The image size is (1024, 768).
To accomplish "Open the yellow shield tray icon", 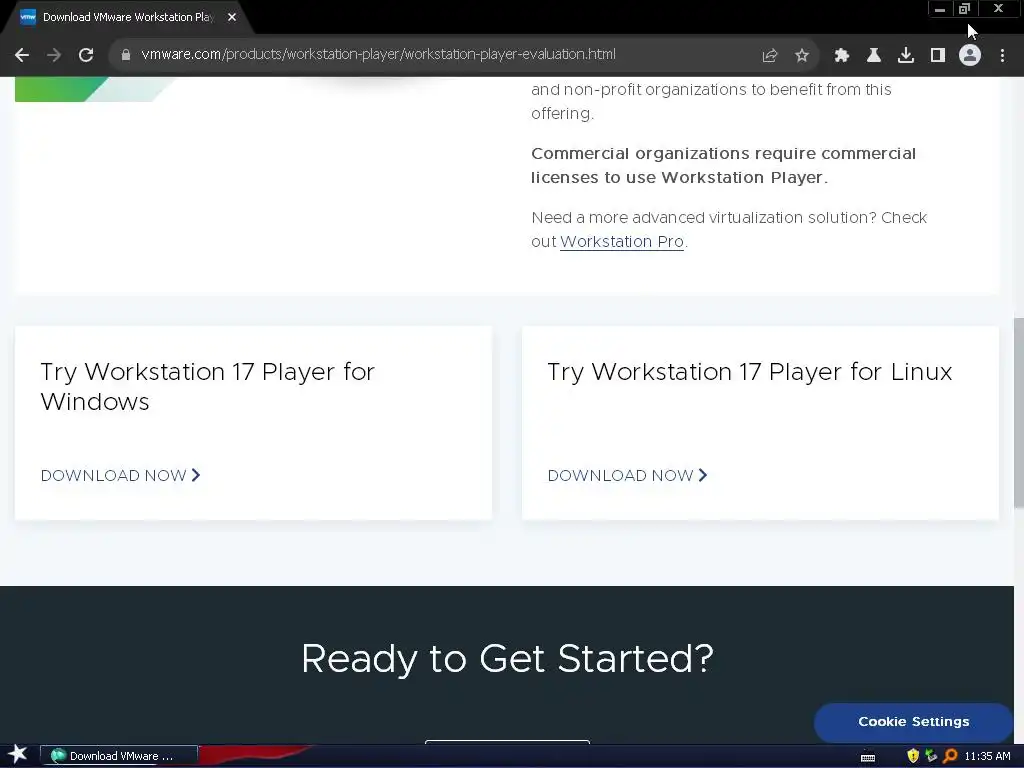I will click(913, 756).
